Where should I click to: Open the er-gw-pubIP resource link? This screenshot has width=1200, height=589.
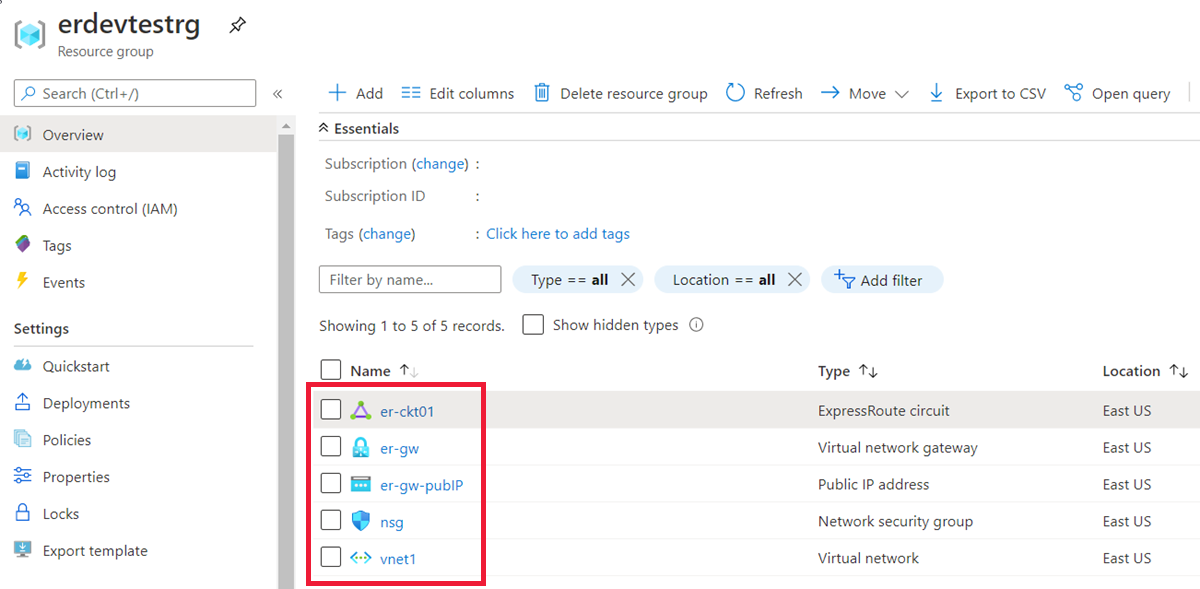[421, 485]
